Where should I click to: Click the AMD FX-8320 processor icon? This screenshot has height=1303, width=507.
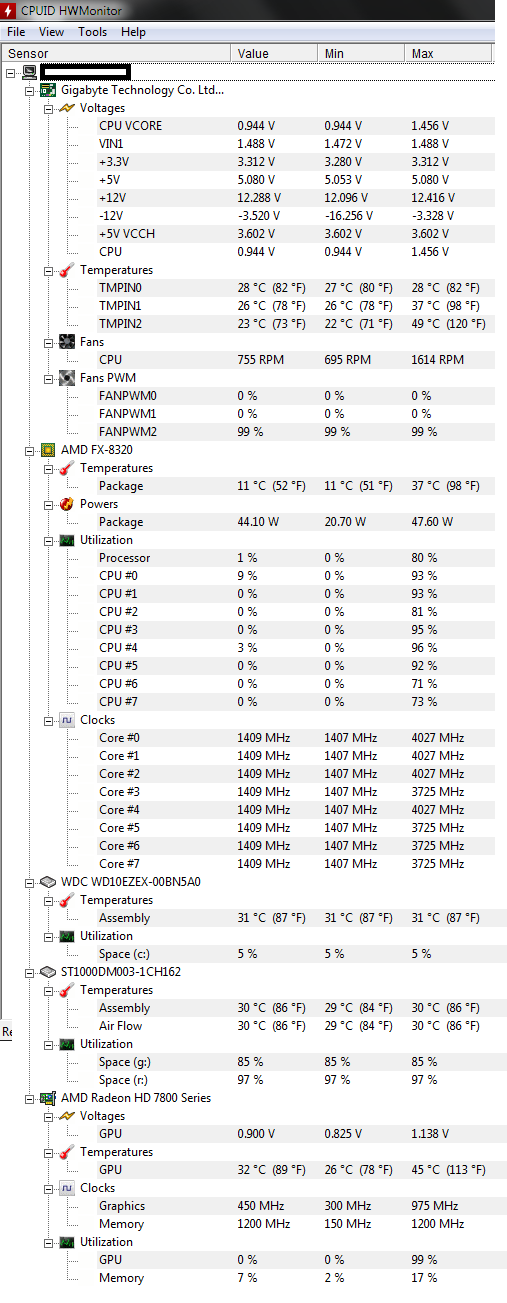[48, 450]
